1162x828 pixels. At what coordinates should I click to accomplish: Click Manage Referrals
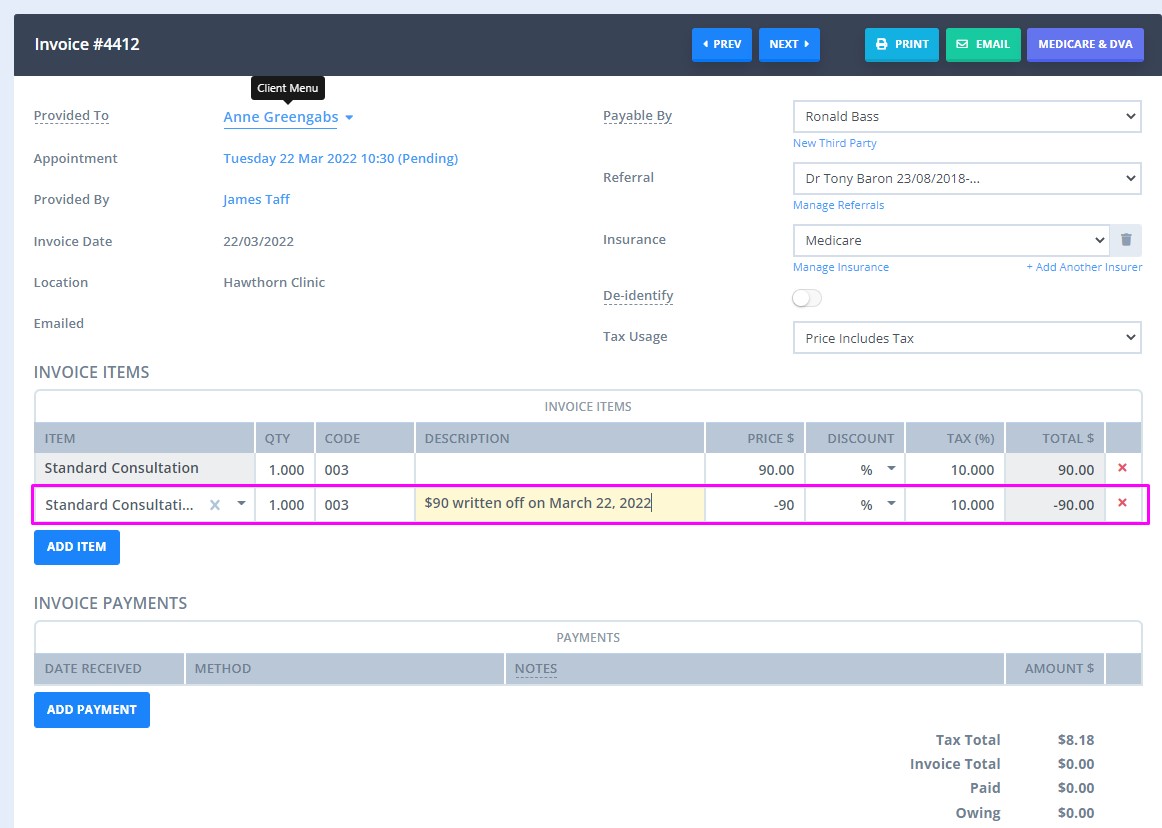[838, 205]
